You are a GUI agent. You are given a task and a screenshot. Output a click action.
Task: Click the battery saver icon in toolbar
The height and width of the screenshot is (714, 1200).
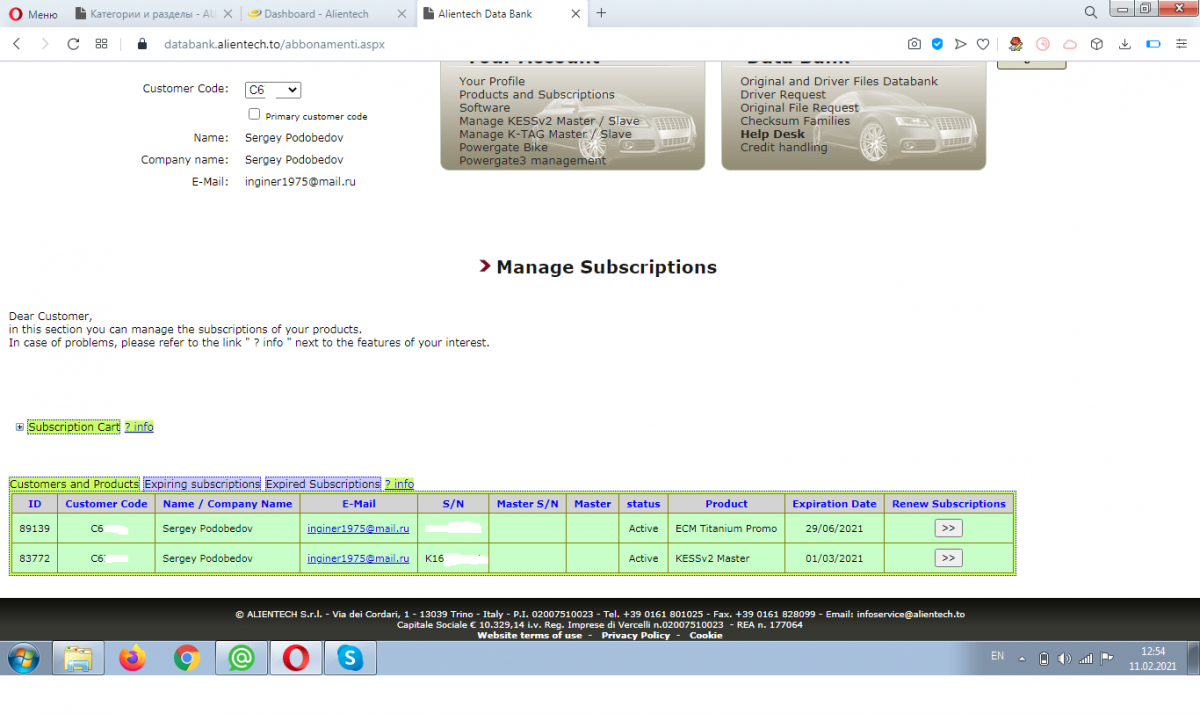click(x=1152, y=44)
